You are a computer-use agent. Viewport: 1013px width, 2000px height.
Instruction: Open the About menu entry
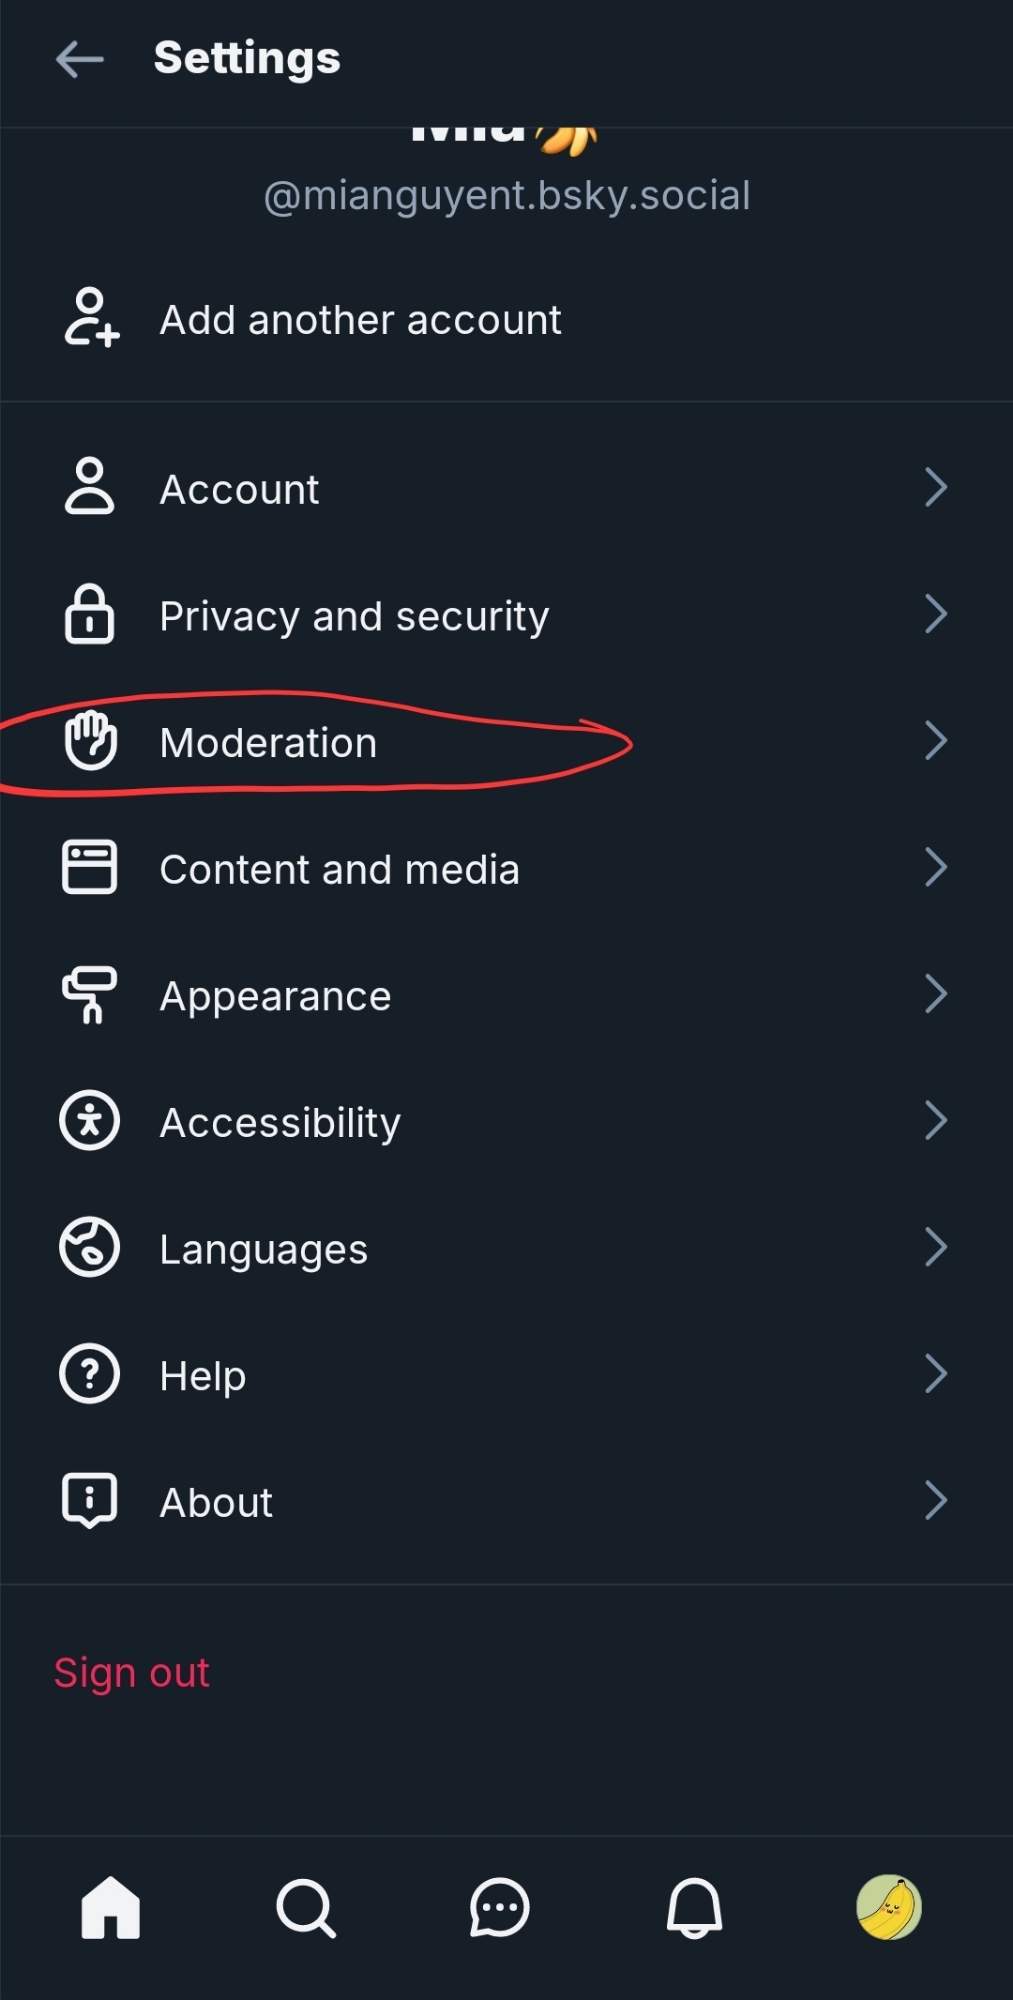tap(217, 1503)
